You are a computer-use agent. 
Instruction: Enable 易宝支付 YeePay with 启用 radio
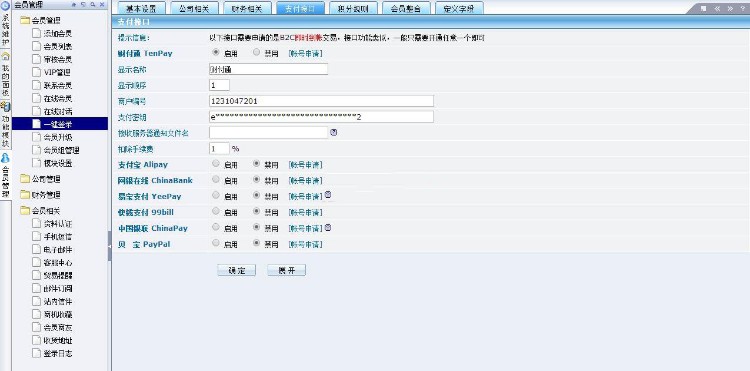tap(216, 195)
